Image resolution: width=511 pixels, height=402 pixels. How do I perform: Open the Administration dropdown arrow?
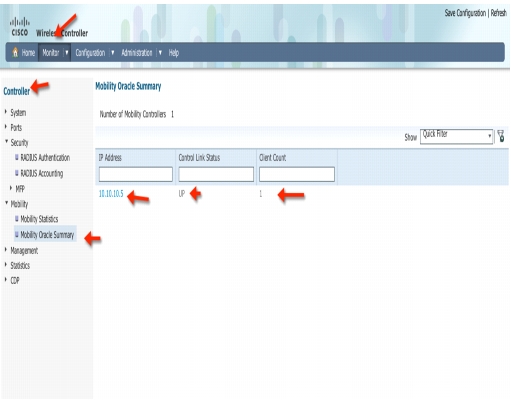[x=160, y=52]
